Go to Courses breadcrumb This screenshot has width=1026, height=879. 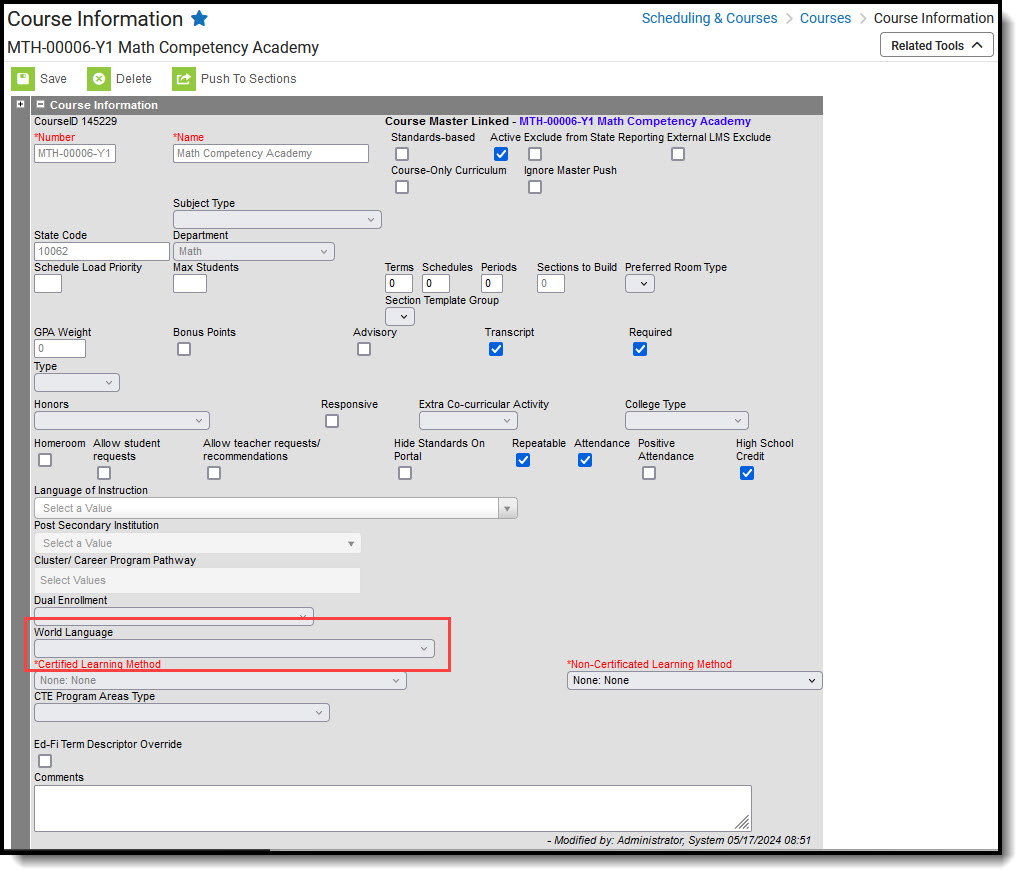pos(825,18)
